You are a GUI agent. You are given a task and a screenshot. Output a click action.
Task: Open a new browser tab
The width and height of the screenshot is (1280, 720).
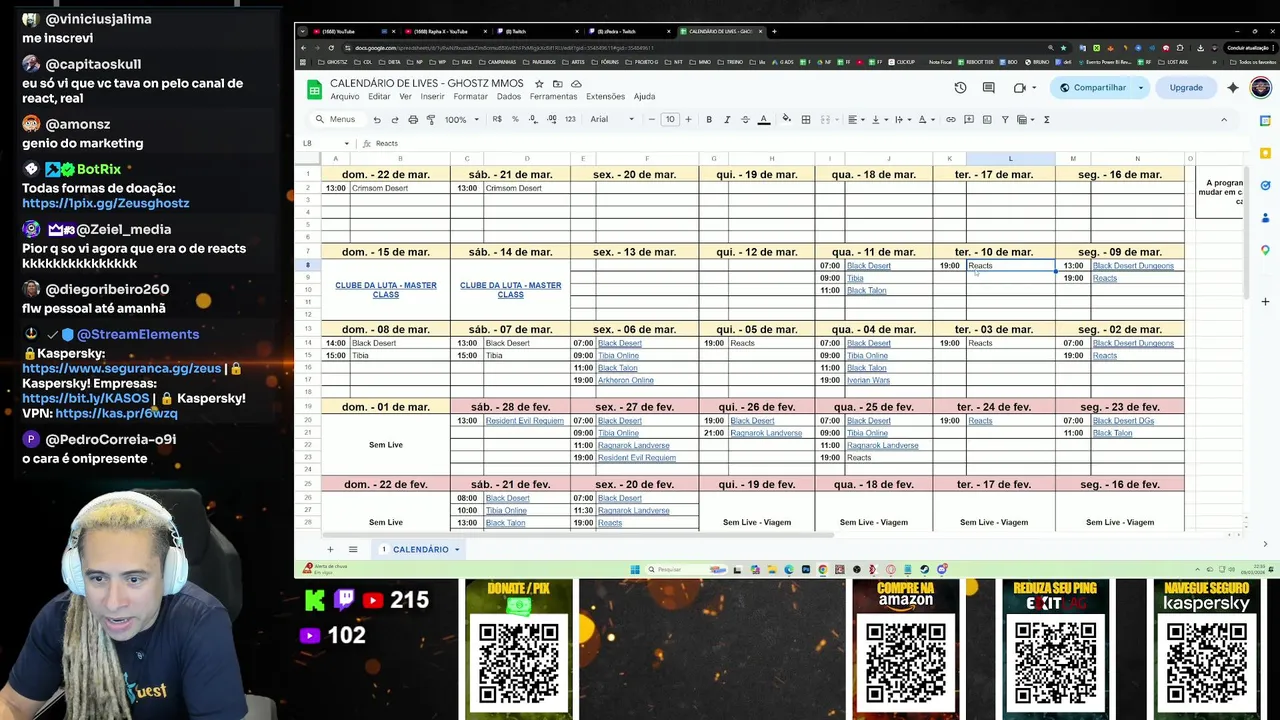[x=774, y=31]
